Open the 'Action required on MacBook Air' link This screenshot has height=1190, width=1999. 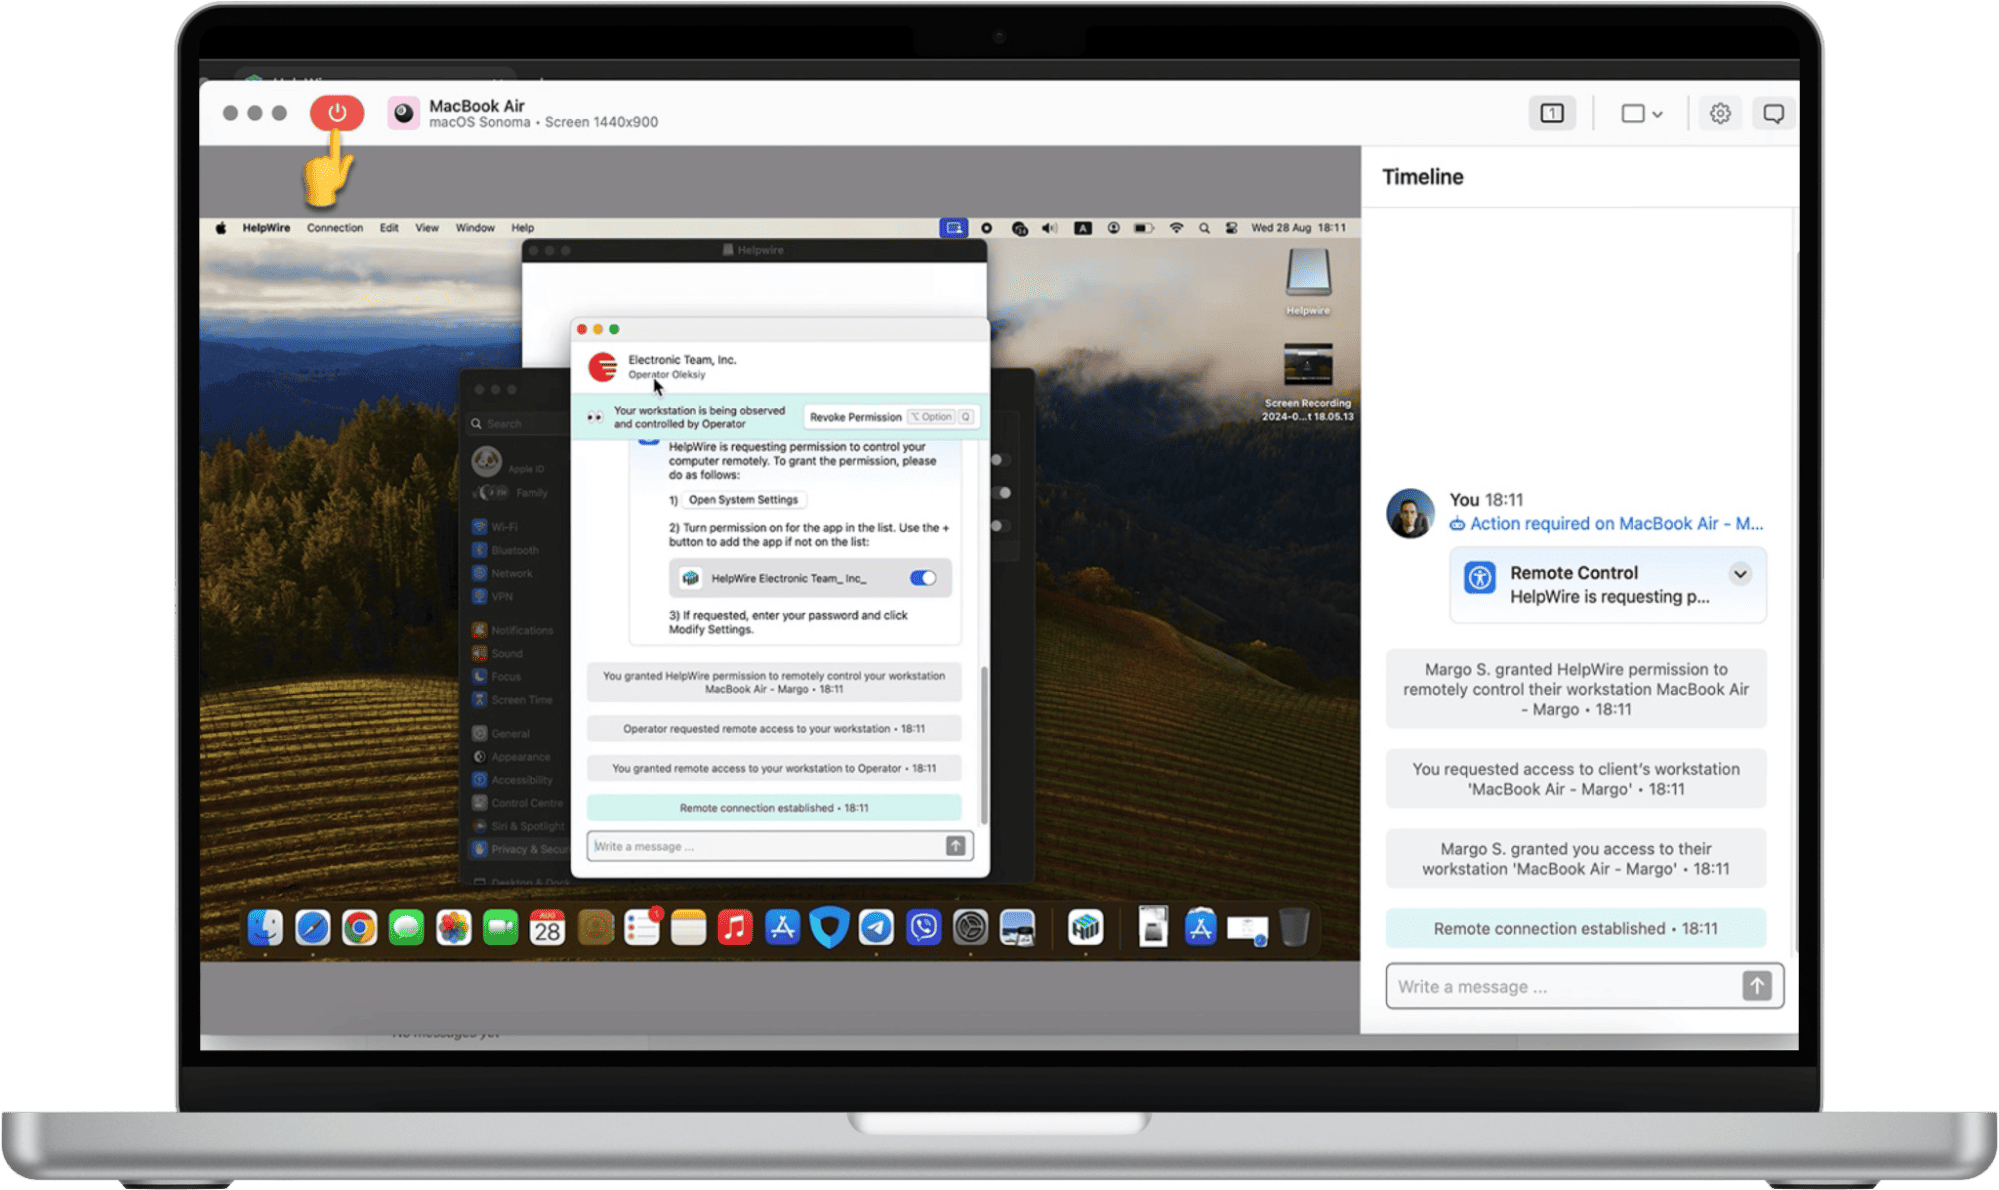1607,523
